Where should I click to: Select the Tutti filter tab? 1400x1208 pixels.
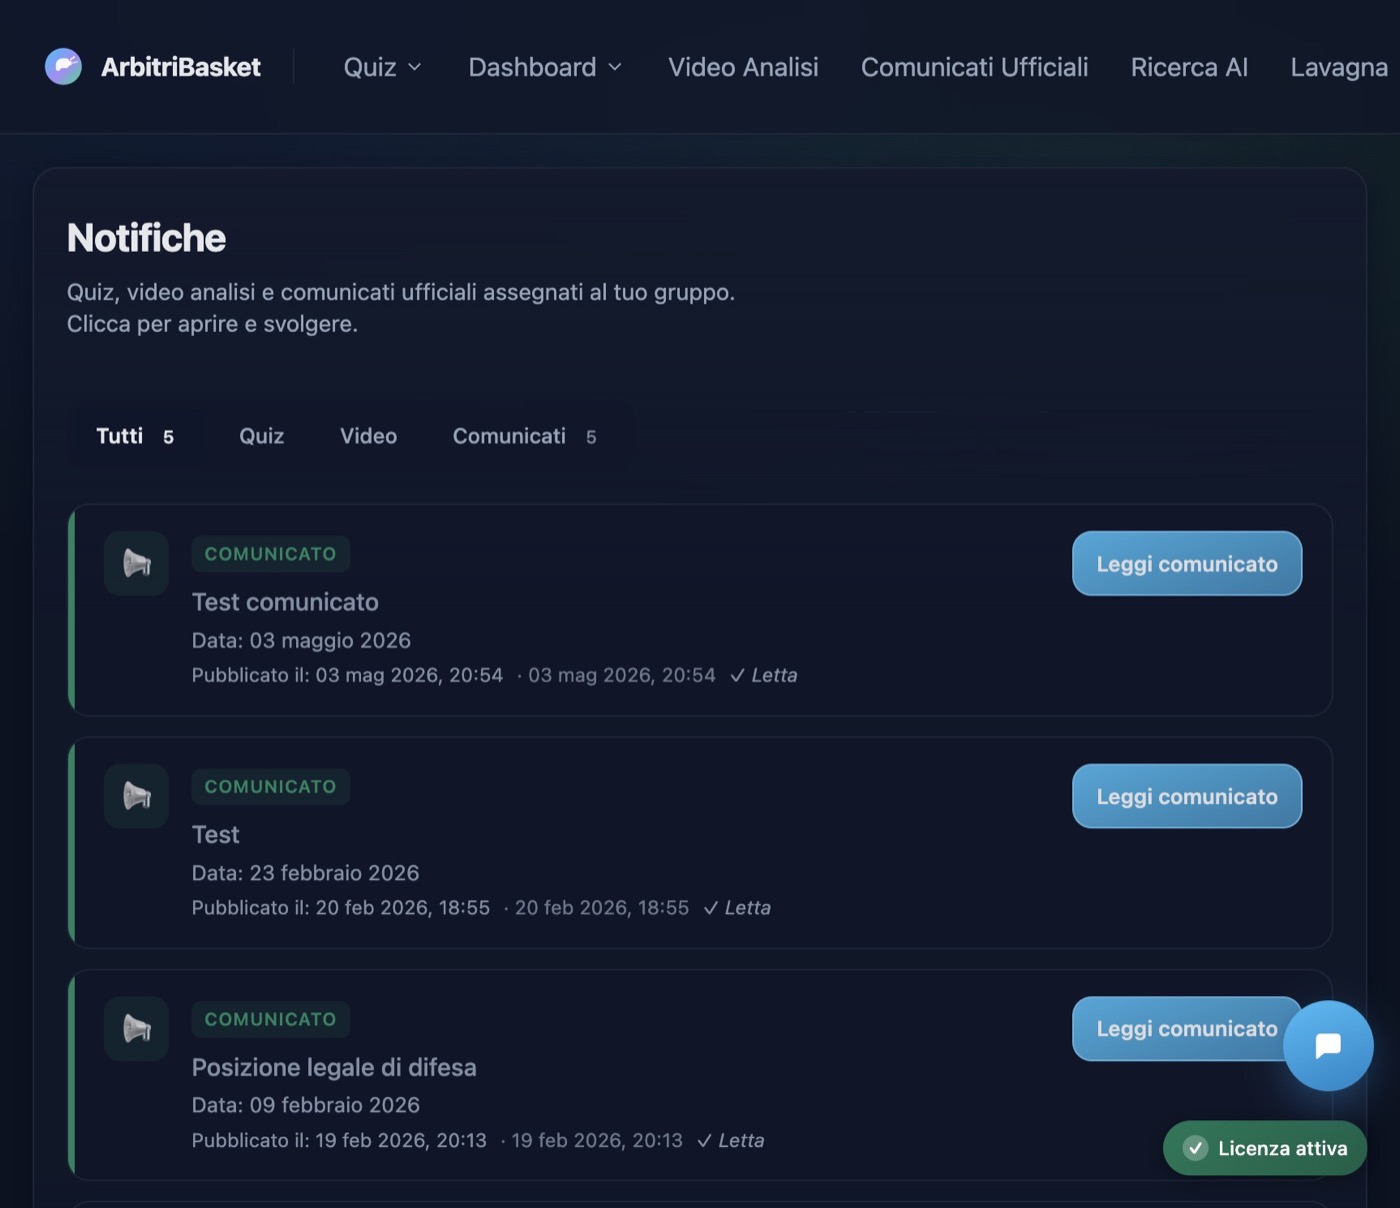click(x=135, y=436)
